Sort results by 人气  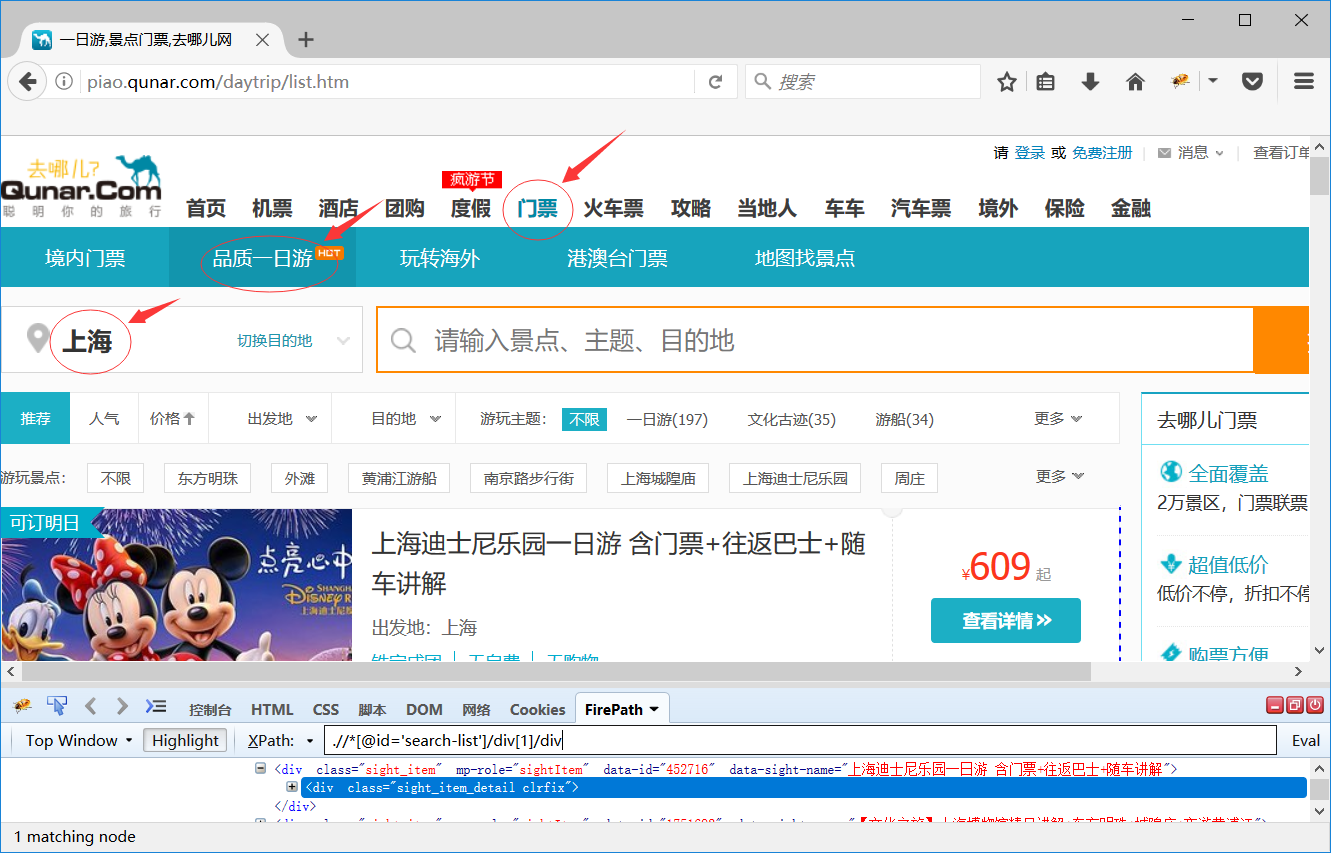coord(104,418)
